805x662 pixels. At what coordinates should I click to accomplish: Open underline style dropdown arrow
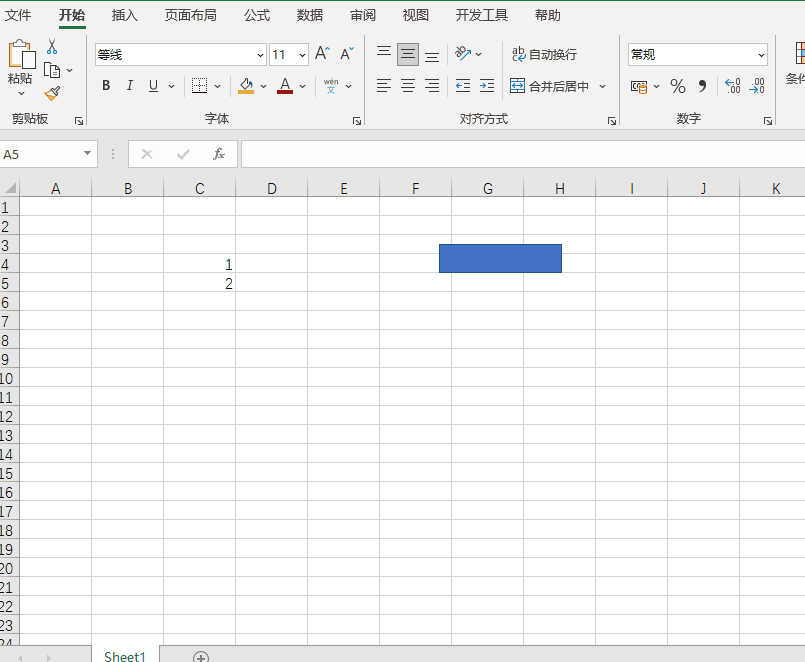tap(171, 86)
